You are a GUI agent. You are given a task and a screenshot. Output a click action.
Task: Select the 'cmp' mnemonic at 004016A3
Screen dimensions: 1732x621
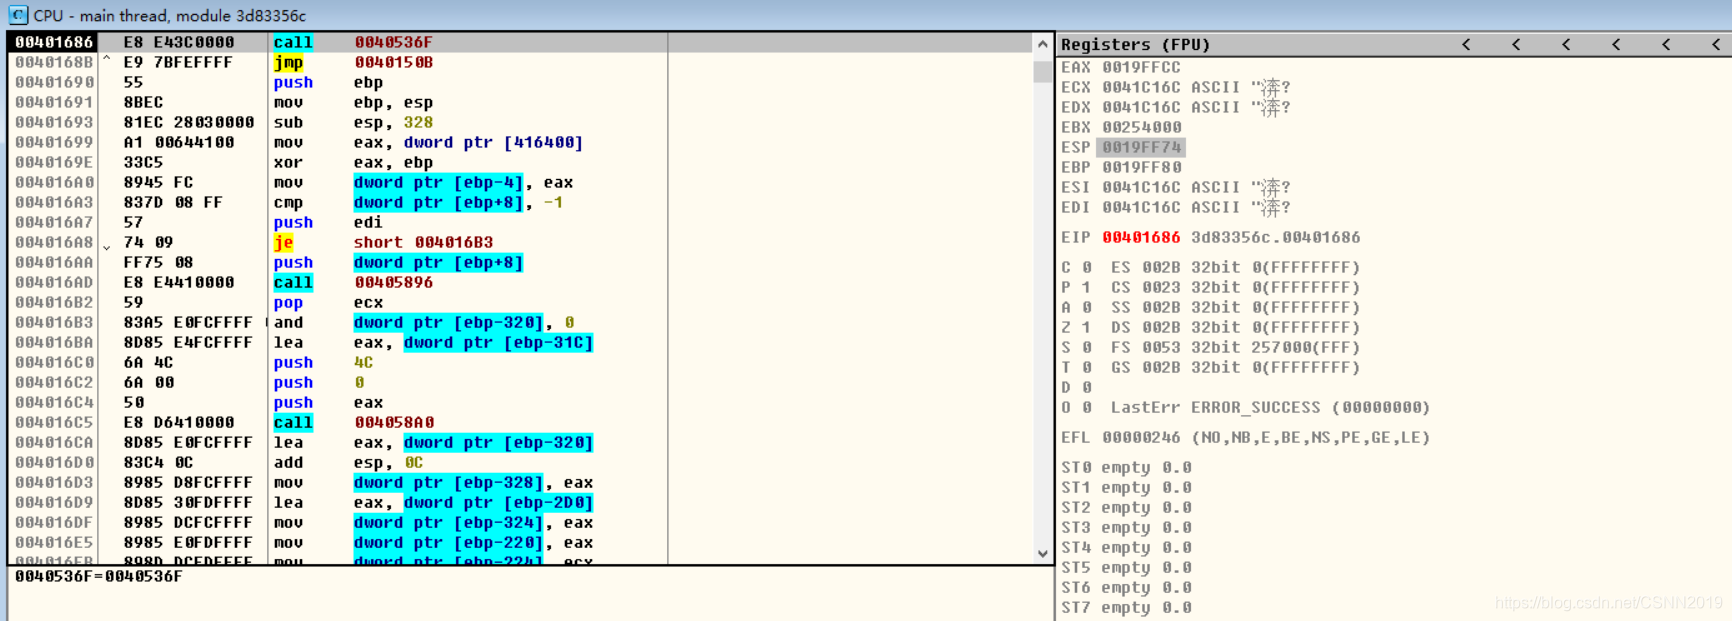288,202
